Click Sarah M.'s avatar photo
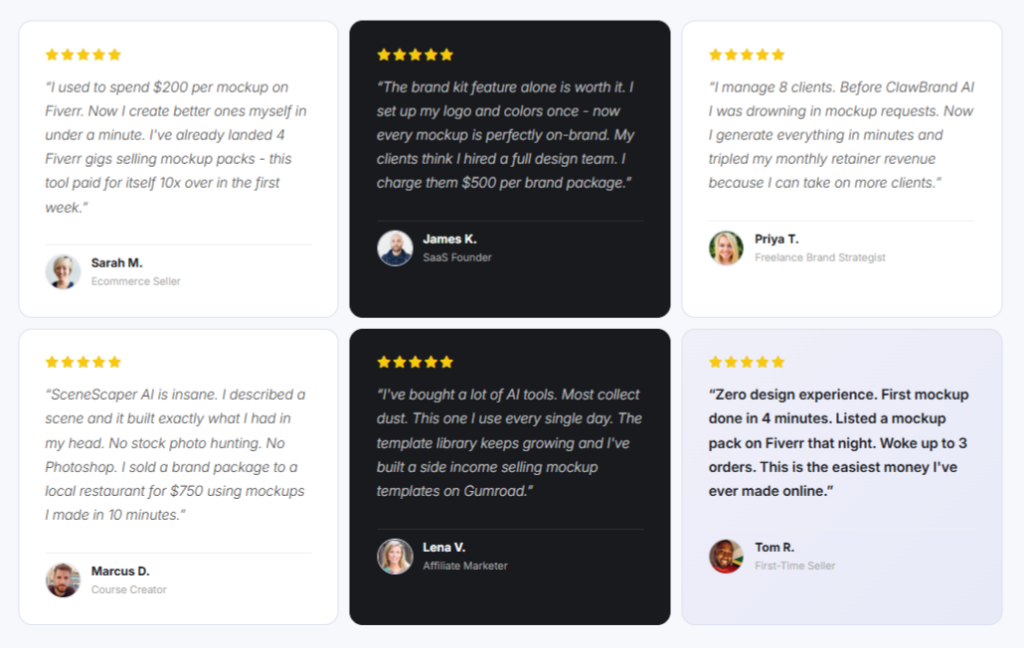 63,271
